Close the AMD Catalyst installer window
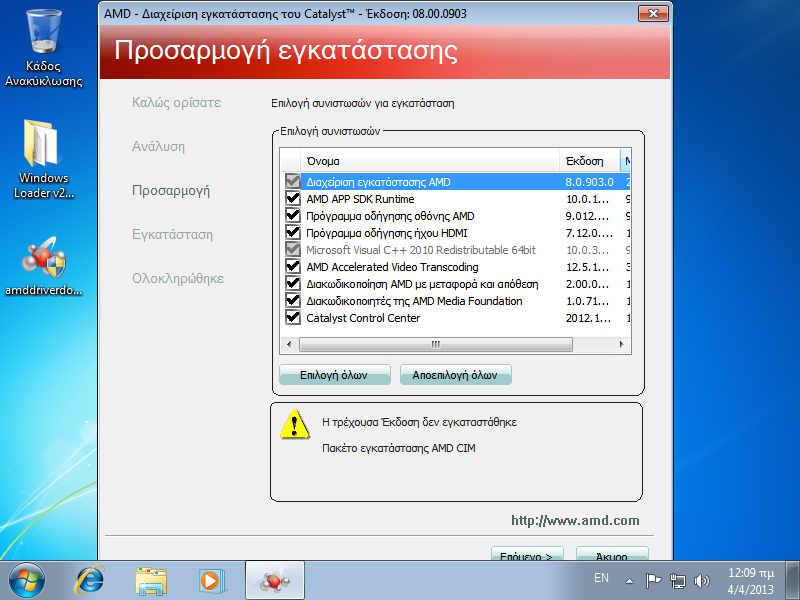The image size is (800, 600). (x=653, y=14)
